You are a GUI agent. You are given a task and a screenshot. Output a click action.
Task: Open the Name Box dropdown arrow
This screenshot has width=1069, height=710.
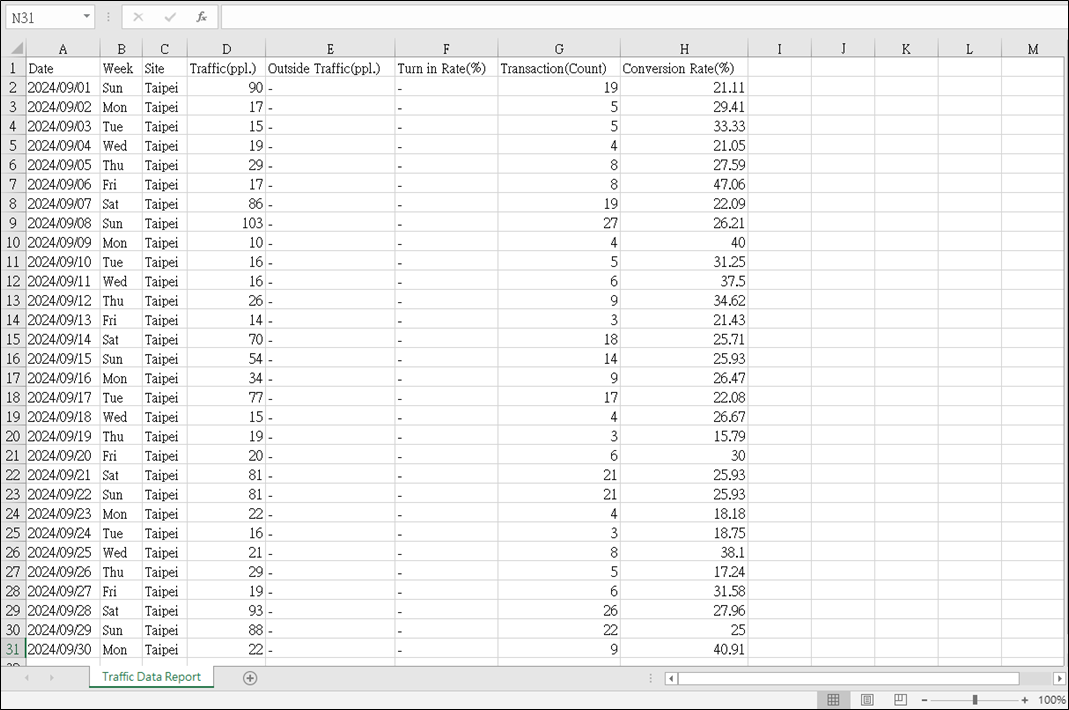86,16
